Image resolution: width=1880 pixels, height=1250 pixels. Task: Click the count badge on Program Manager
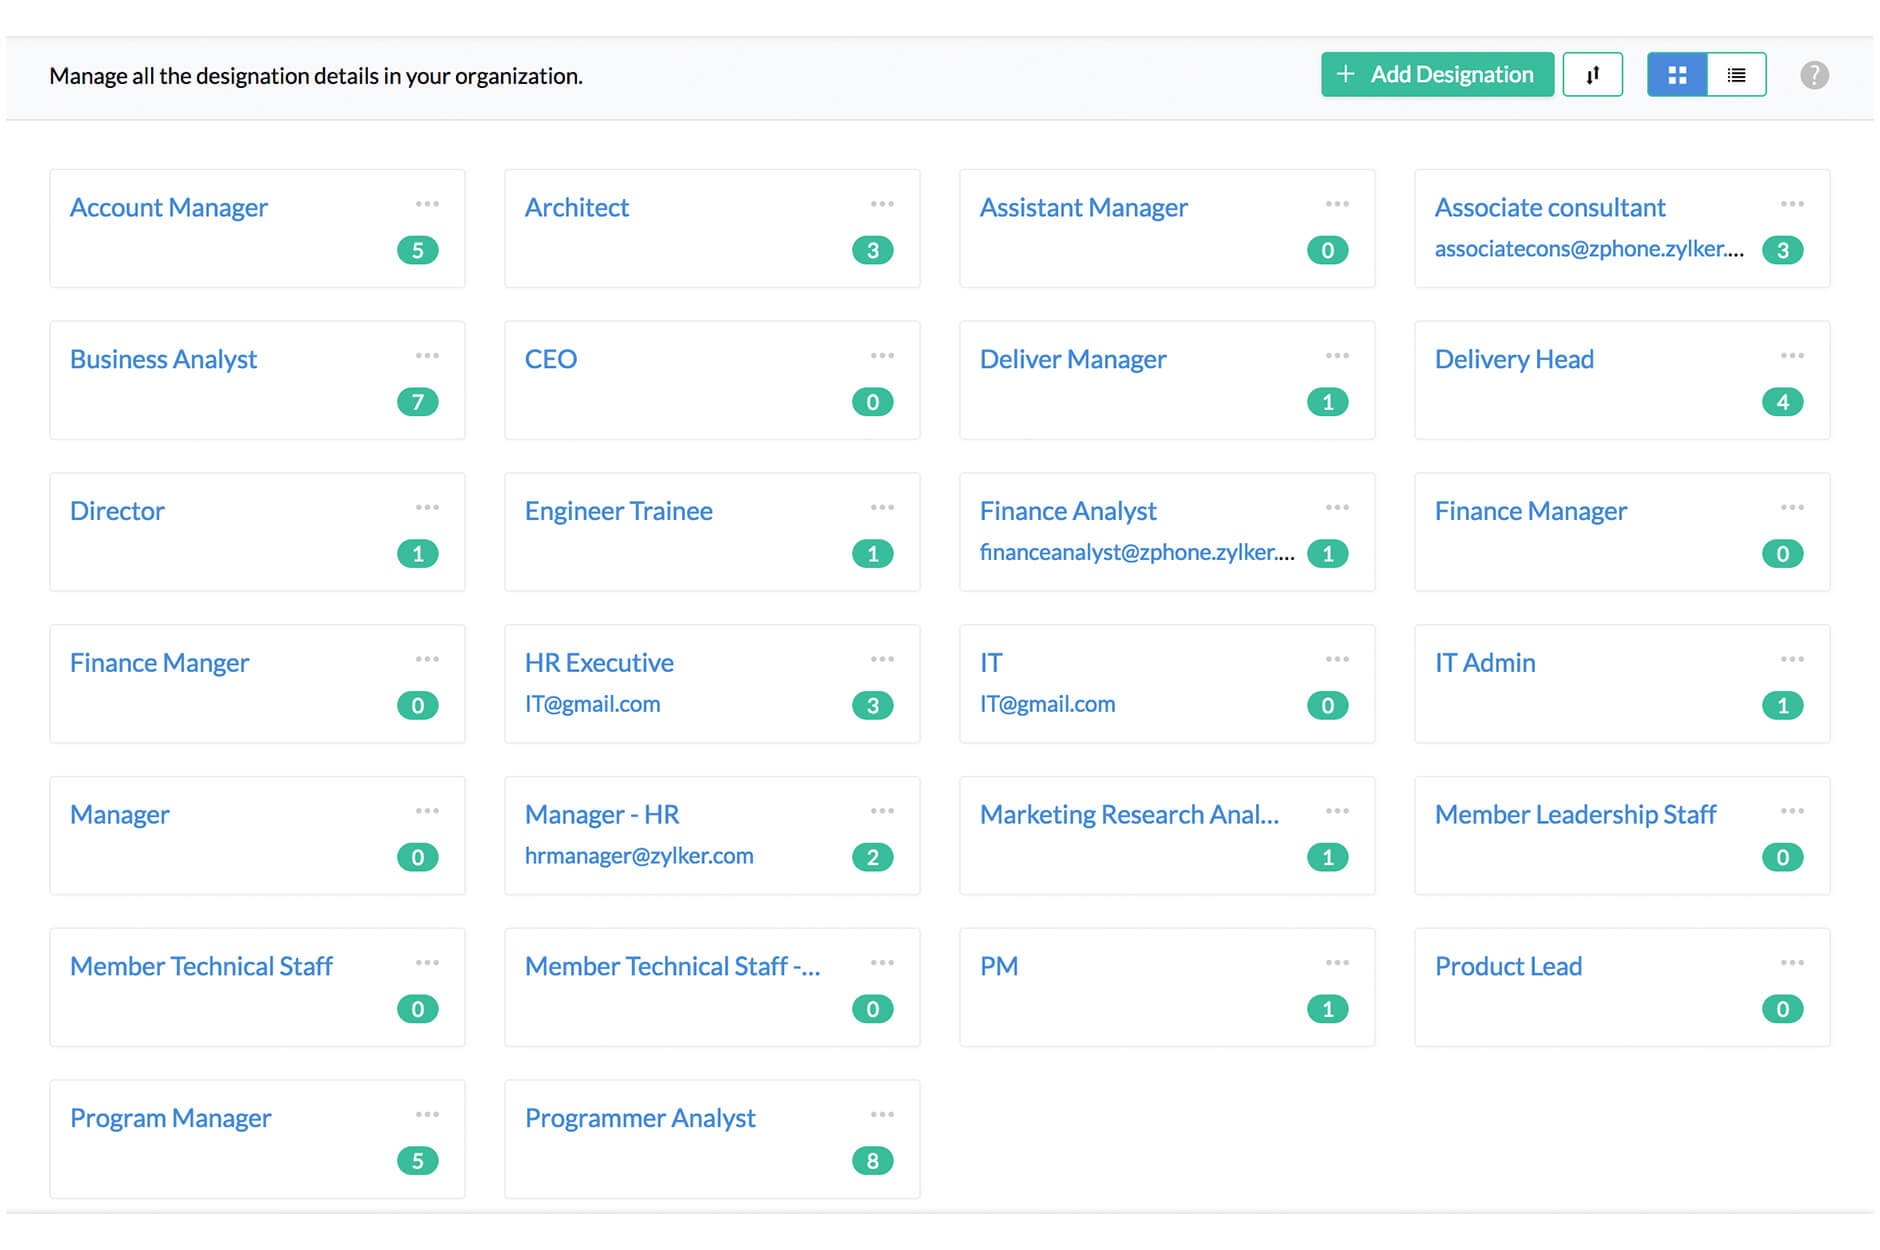pyautogui.click(x=418, y=1160)
